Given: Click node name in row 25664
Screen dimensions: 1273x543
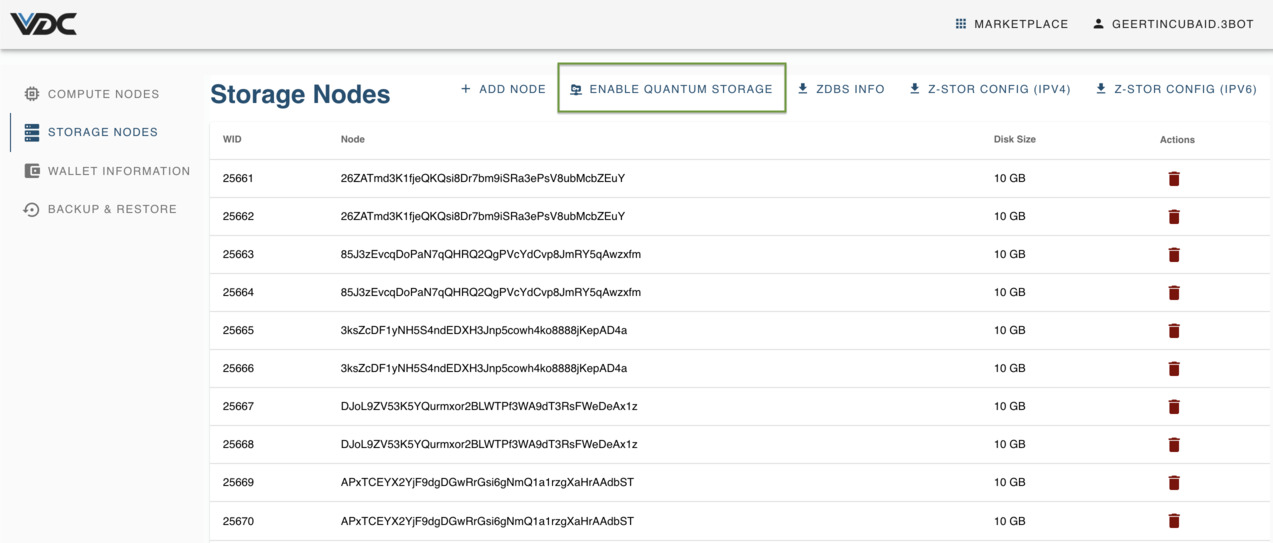Looking at the screenshot, I should (x=491, y=292).
